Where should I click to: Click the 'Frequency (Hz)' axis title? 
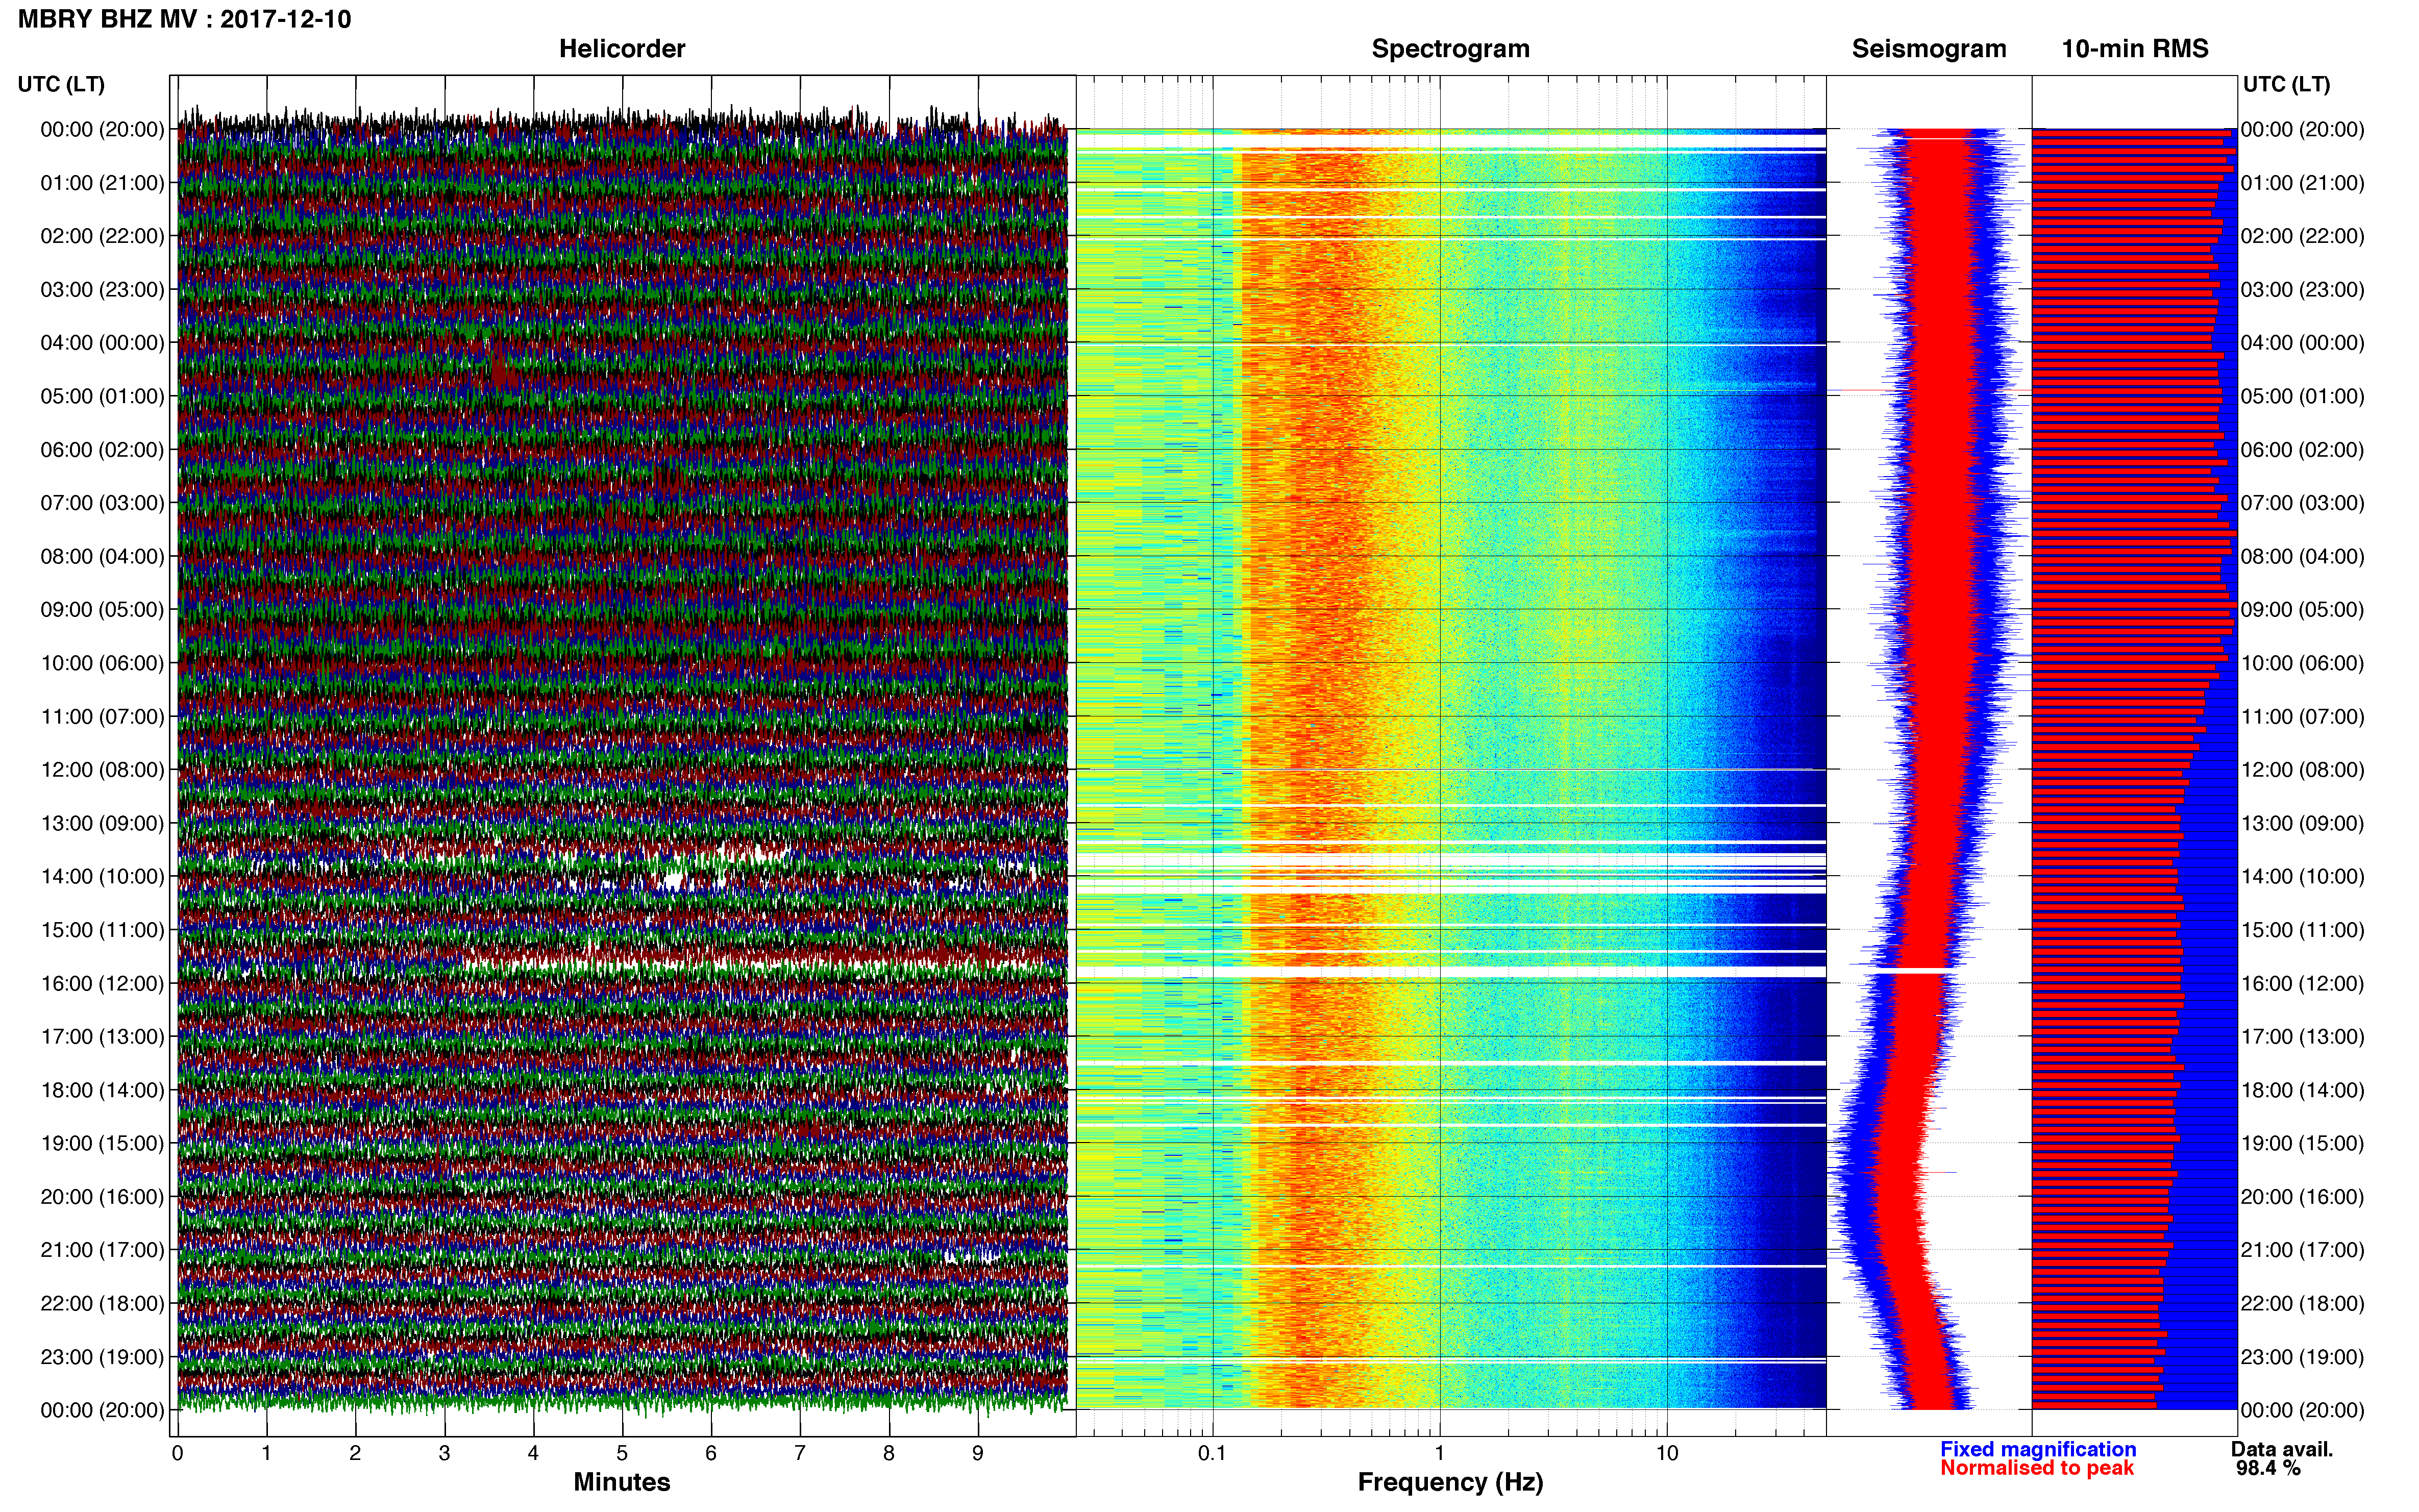(x=1450, y=1482)
